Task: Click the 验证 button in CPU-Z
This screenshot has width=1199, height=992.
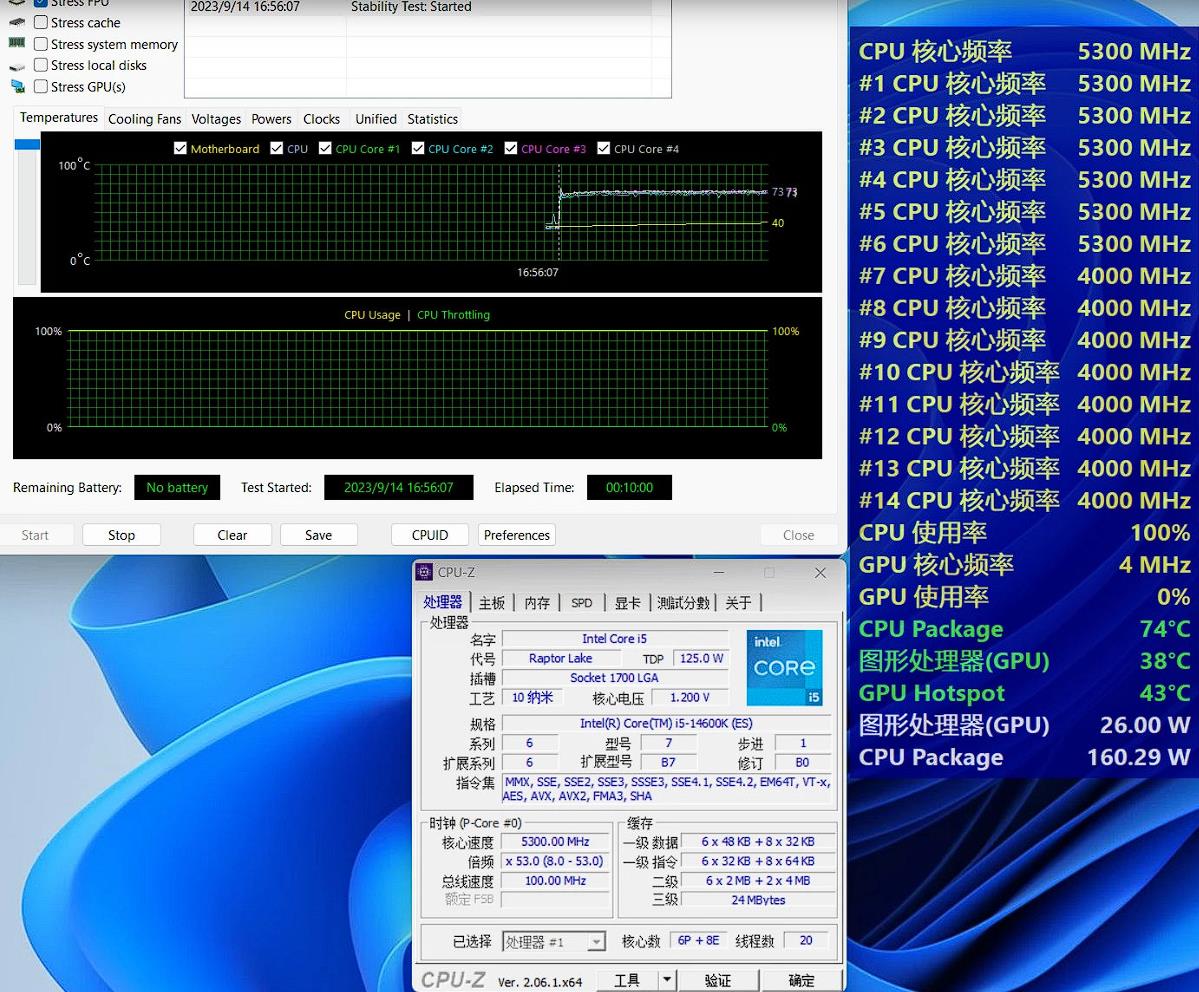Action: point(717,980)
